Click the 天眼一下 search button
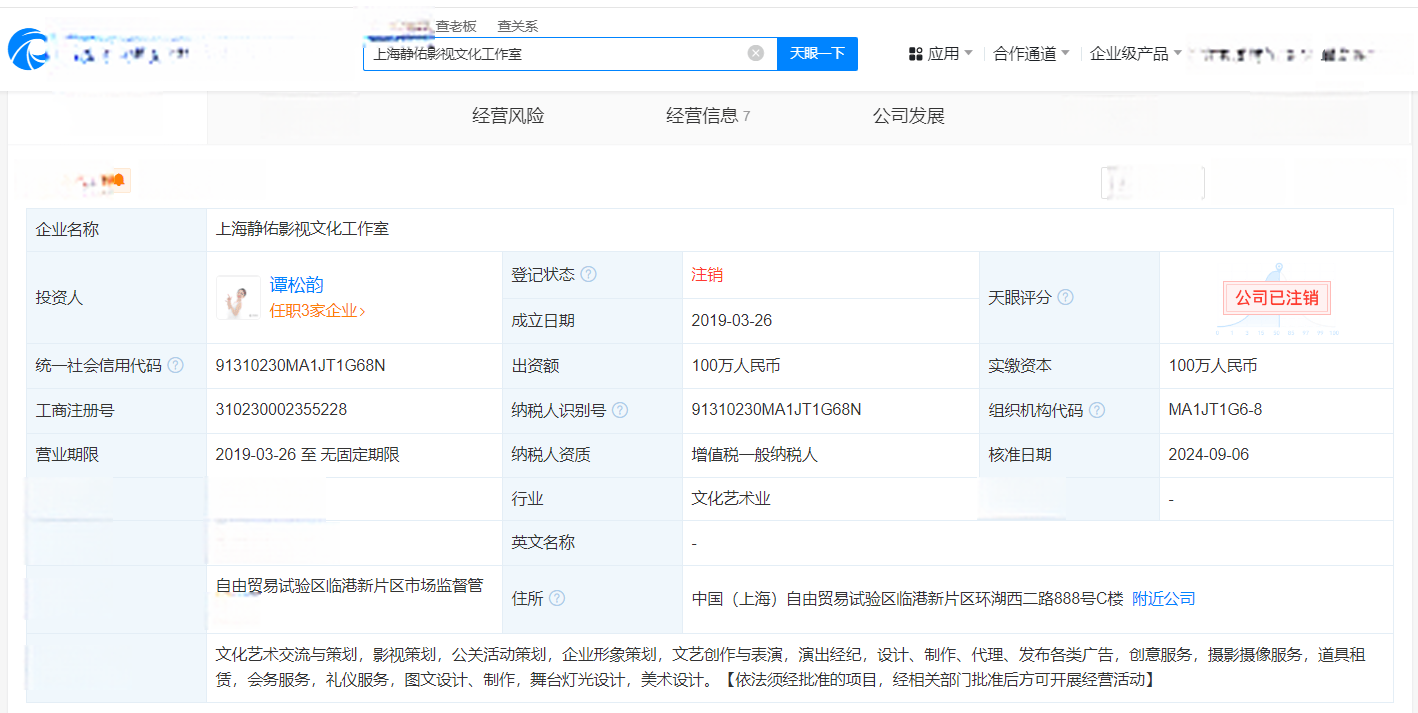Screen dimensions: 1418x713 click(x=817, y=53)
